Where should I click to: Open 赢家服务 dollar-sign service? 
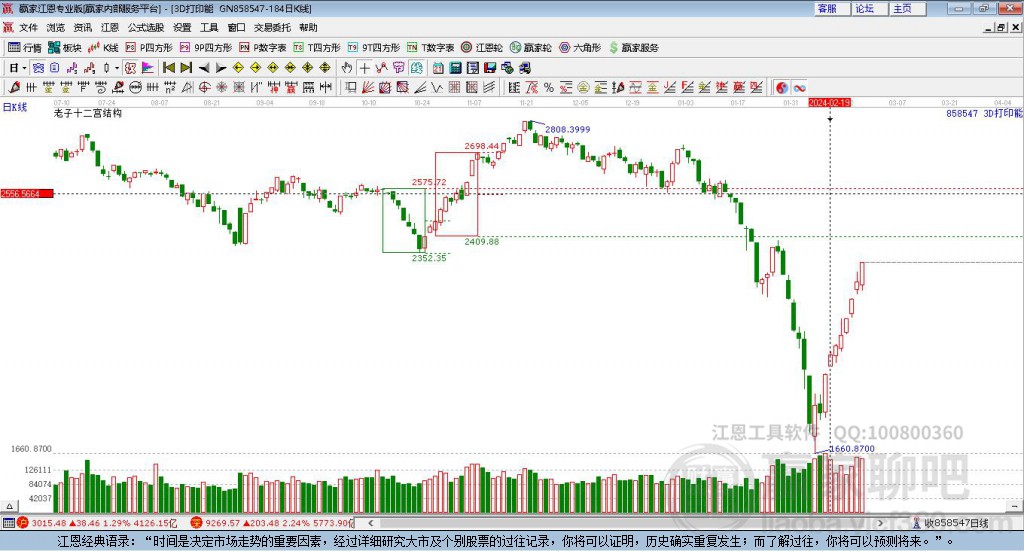(633, 48)
